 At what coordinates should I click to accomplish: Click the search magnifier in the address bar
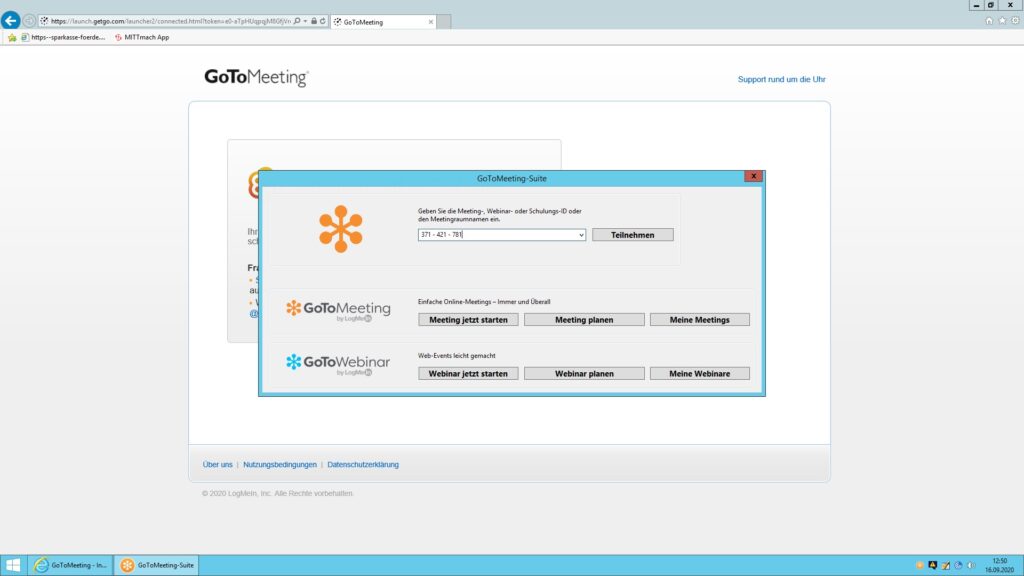click(x=297, y=22)
